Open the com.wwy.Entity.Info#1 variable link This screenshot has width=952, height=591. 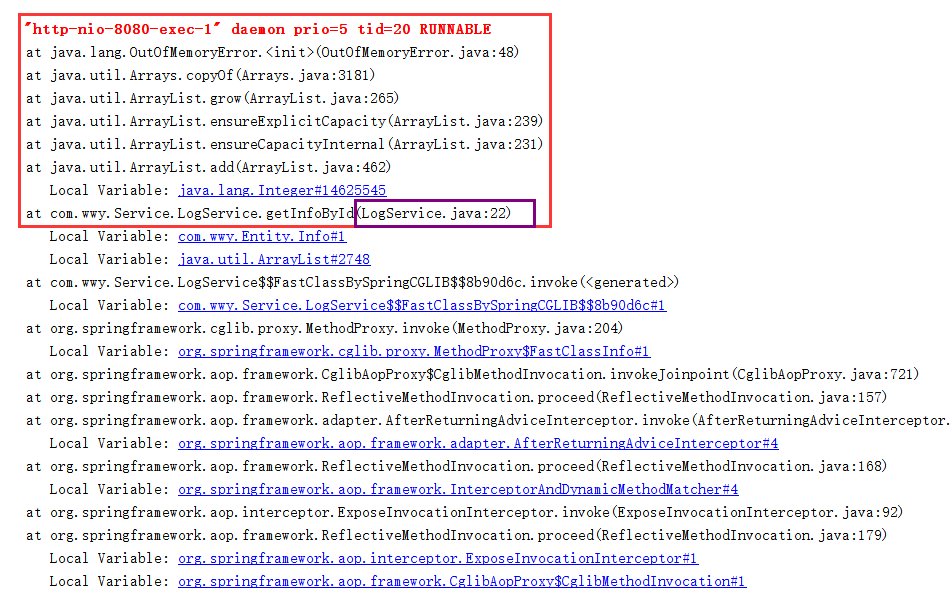point(262,236)
